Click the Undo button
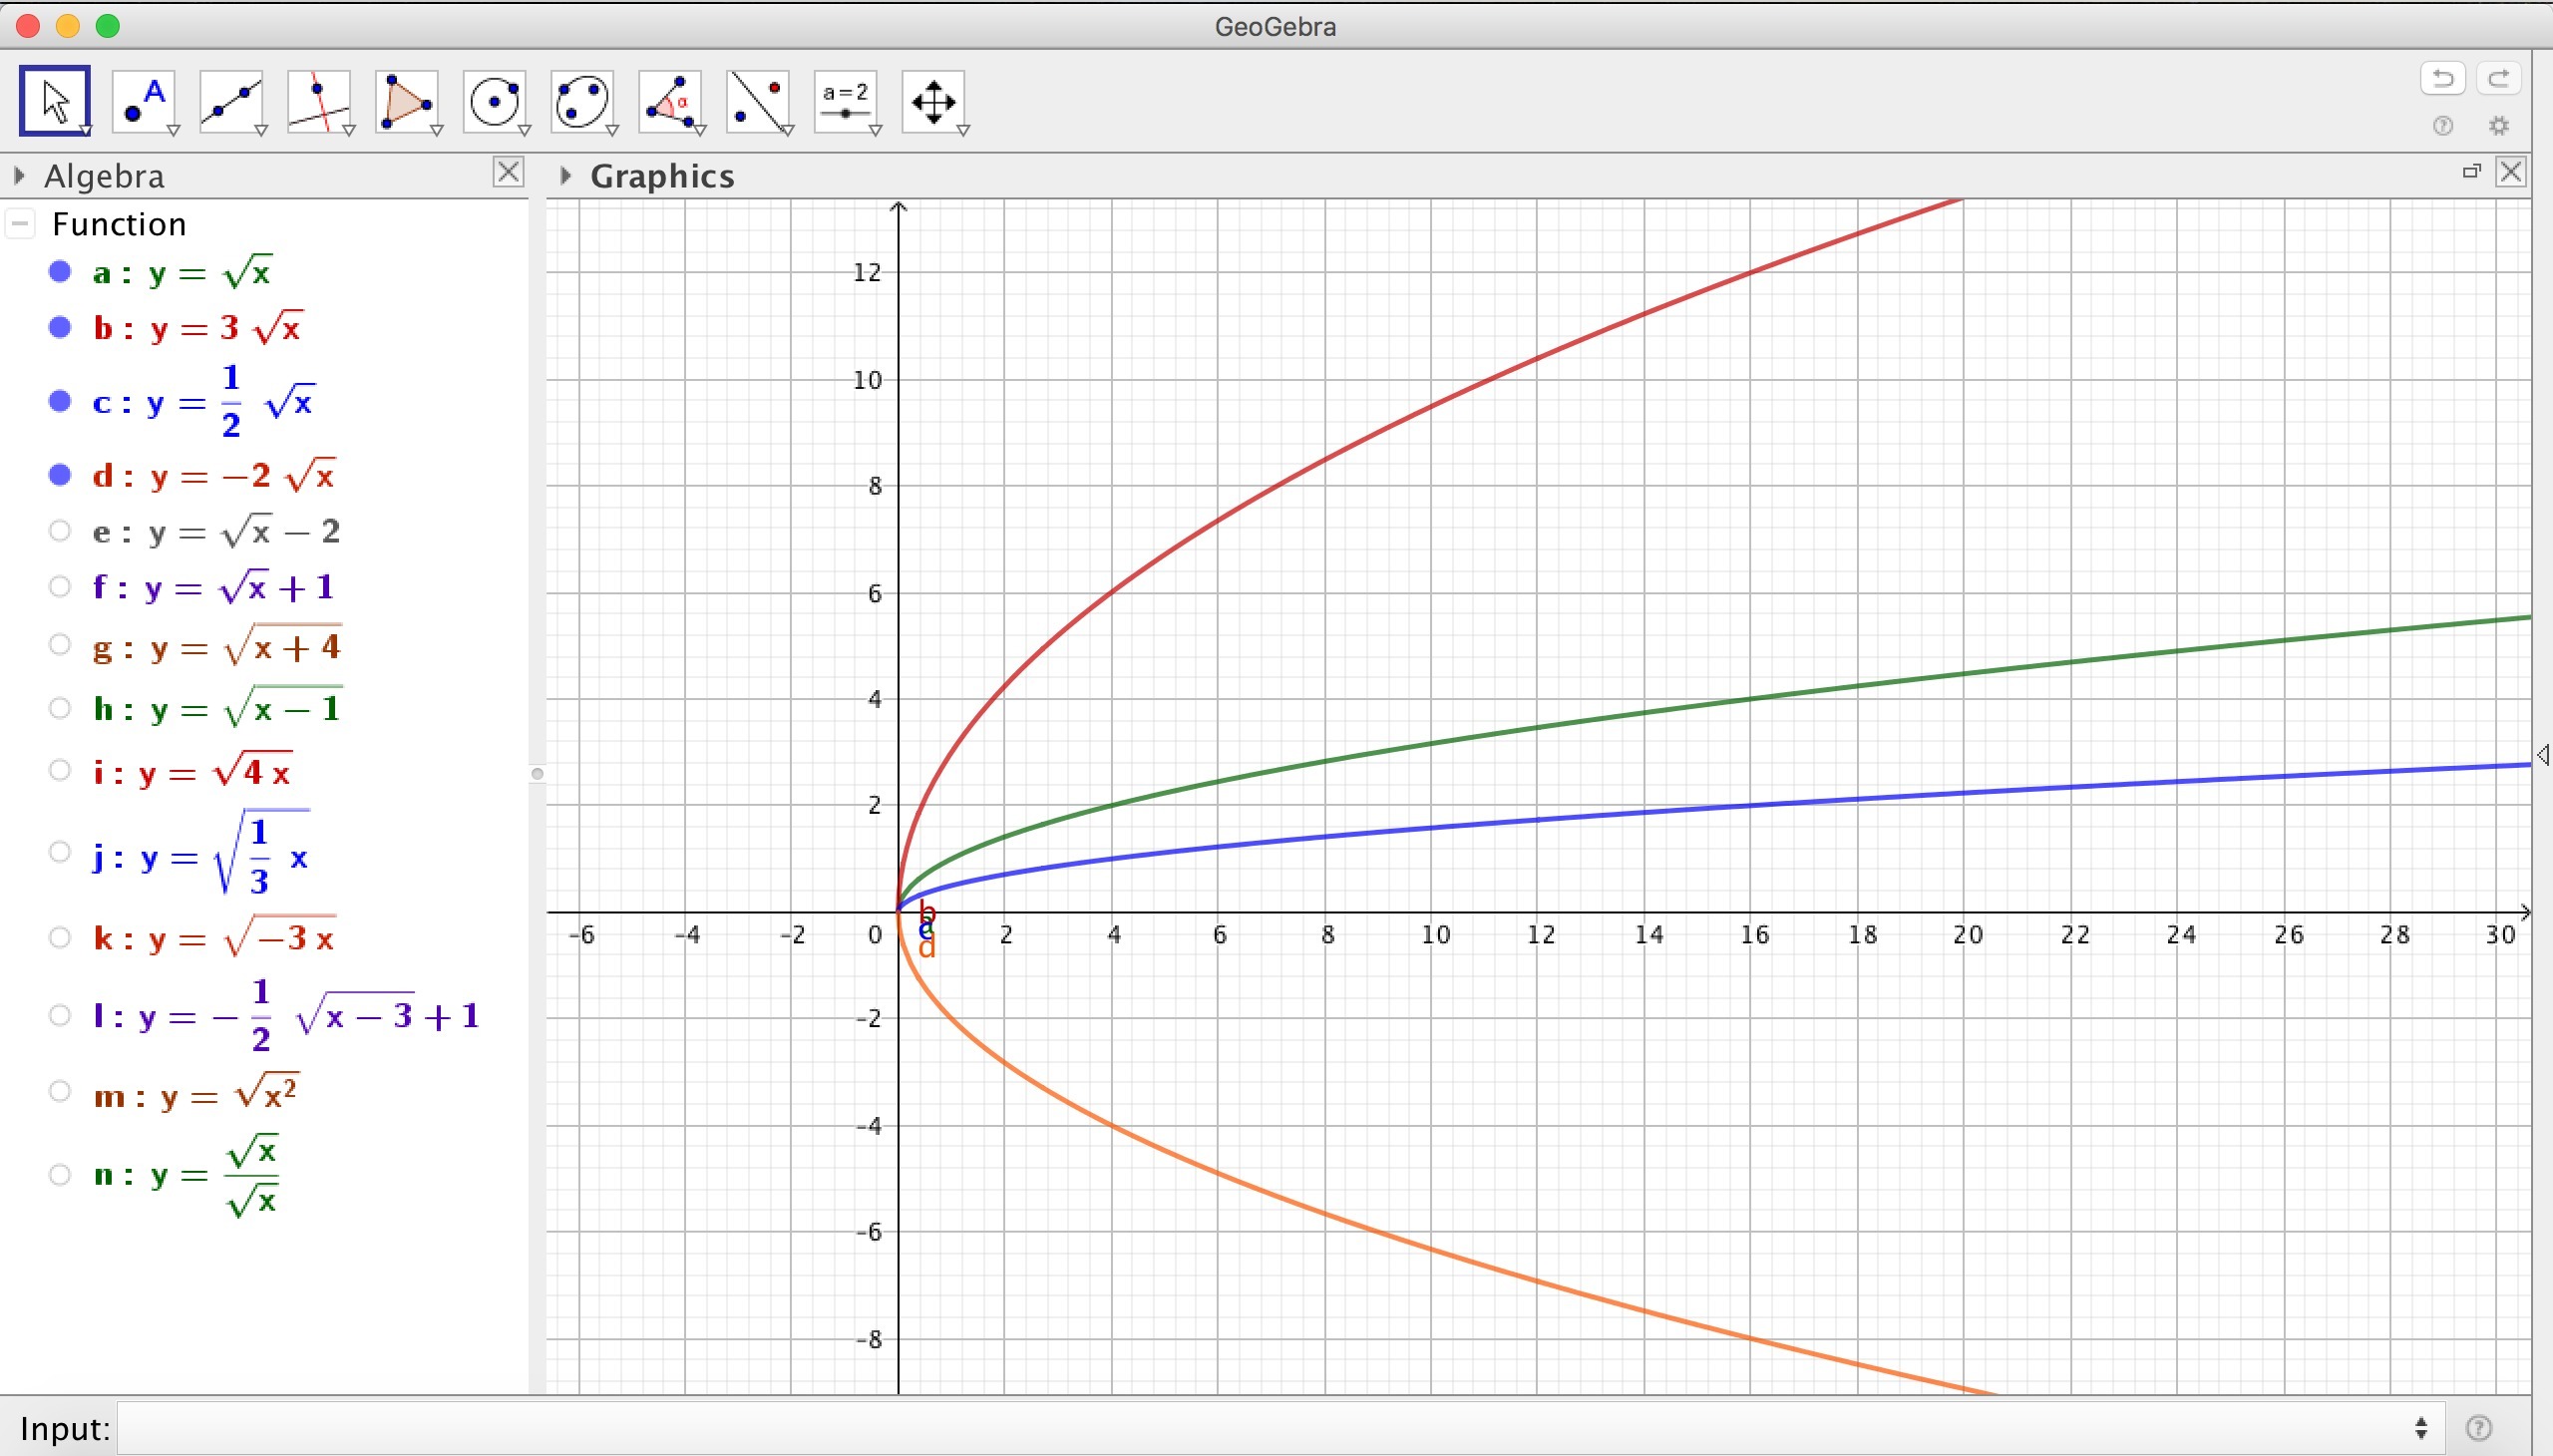Screen dimensions: 2553x1456 point(2443,78)
